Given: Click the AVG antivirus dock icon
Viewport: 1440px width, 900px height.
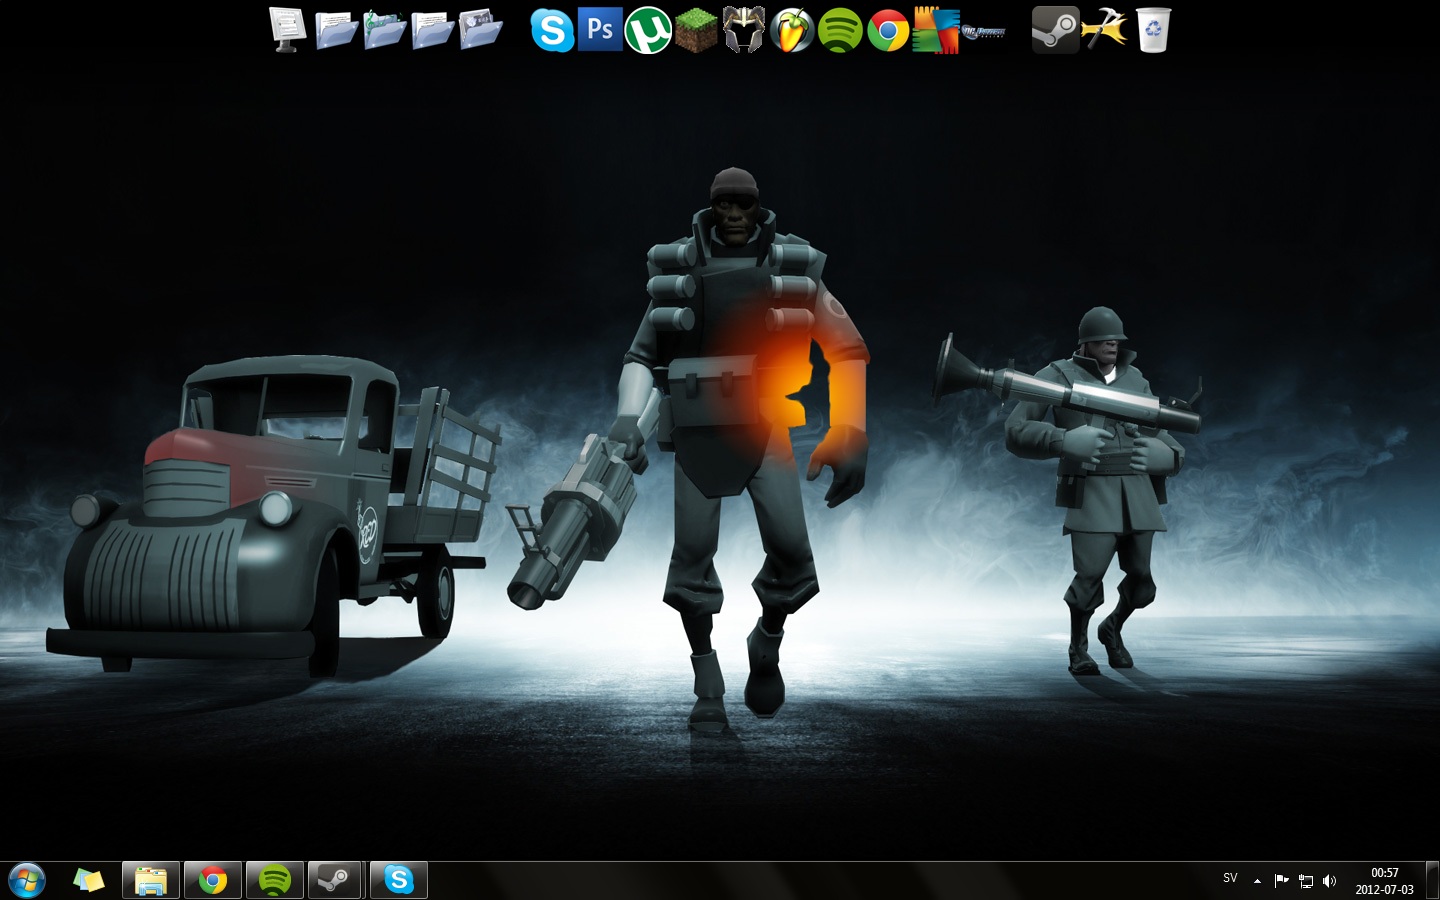Looking at the screenshot, I should coord(936,30).
